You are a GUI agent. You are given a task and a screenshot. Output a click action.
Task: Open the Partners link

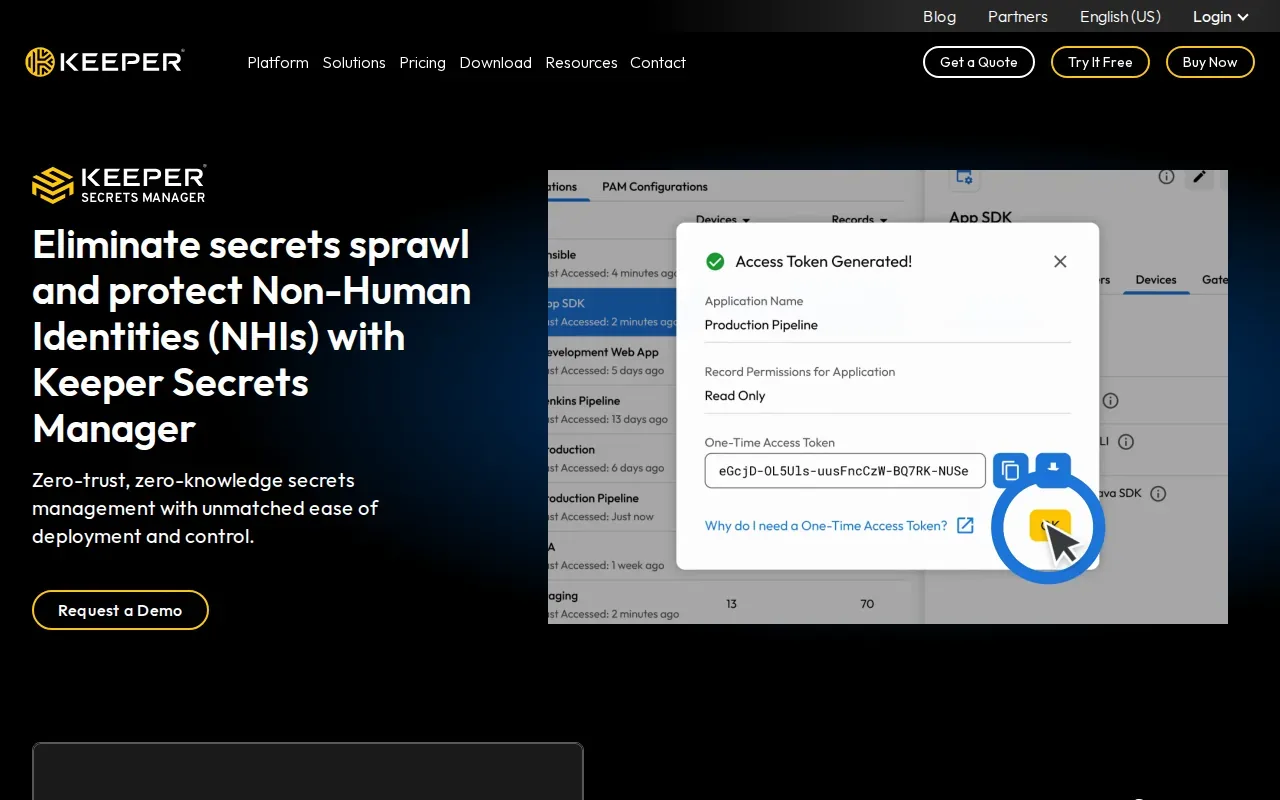[x=1018, y=16]
